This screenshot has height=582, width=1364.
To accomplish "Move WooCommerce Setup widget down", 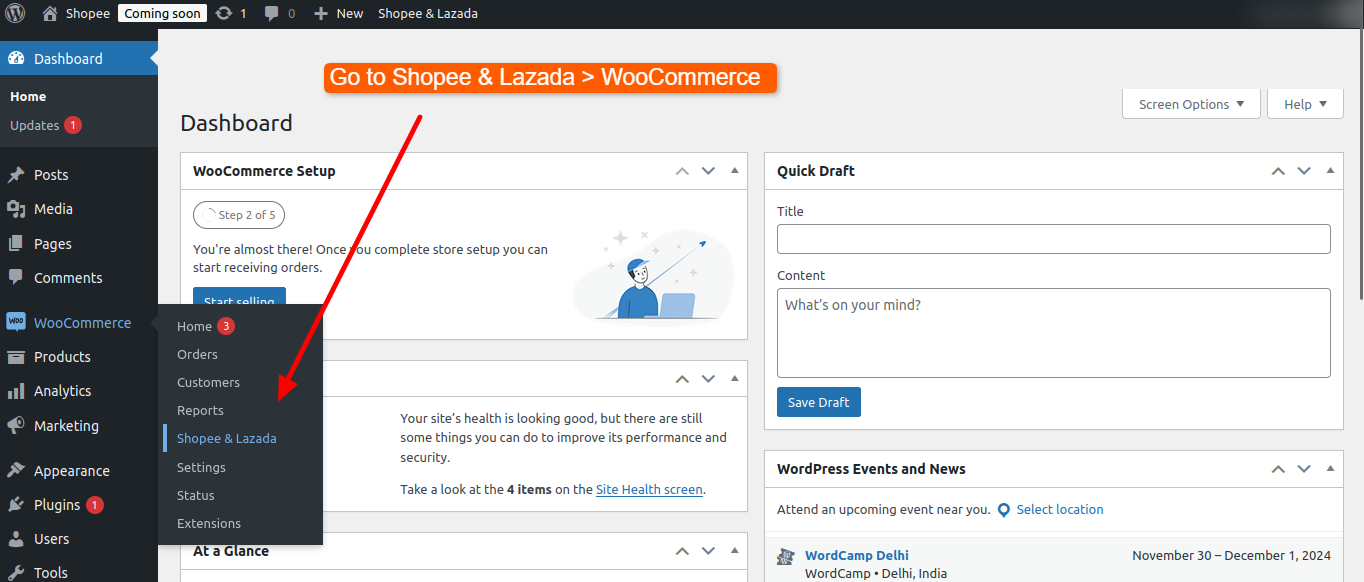I will (708, 171).
